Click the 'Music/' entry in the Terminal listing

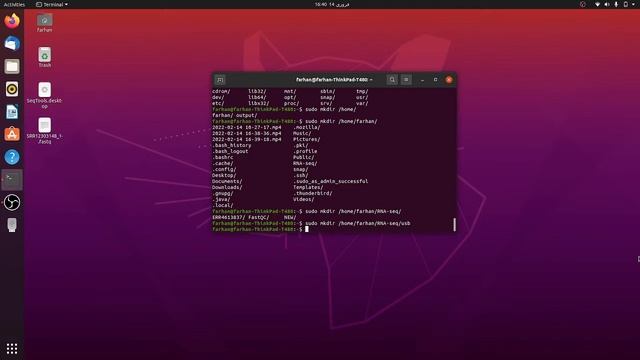[x=302, y=133]
